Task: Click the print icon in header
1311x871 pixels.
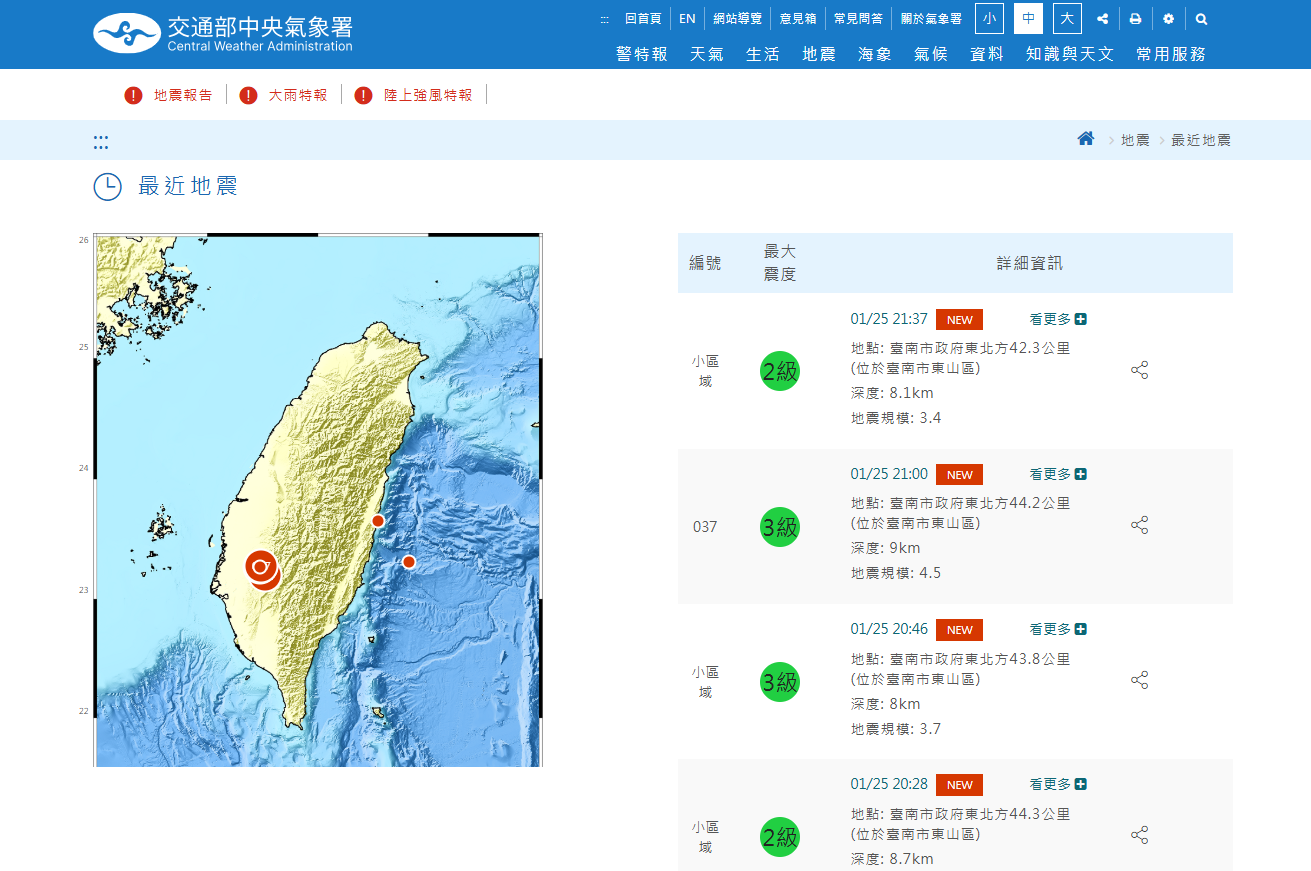Action: pos(1135,19)
